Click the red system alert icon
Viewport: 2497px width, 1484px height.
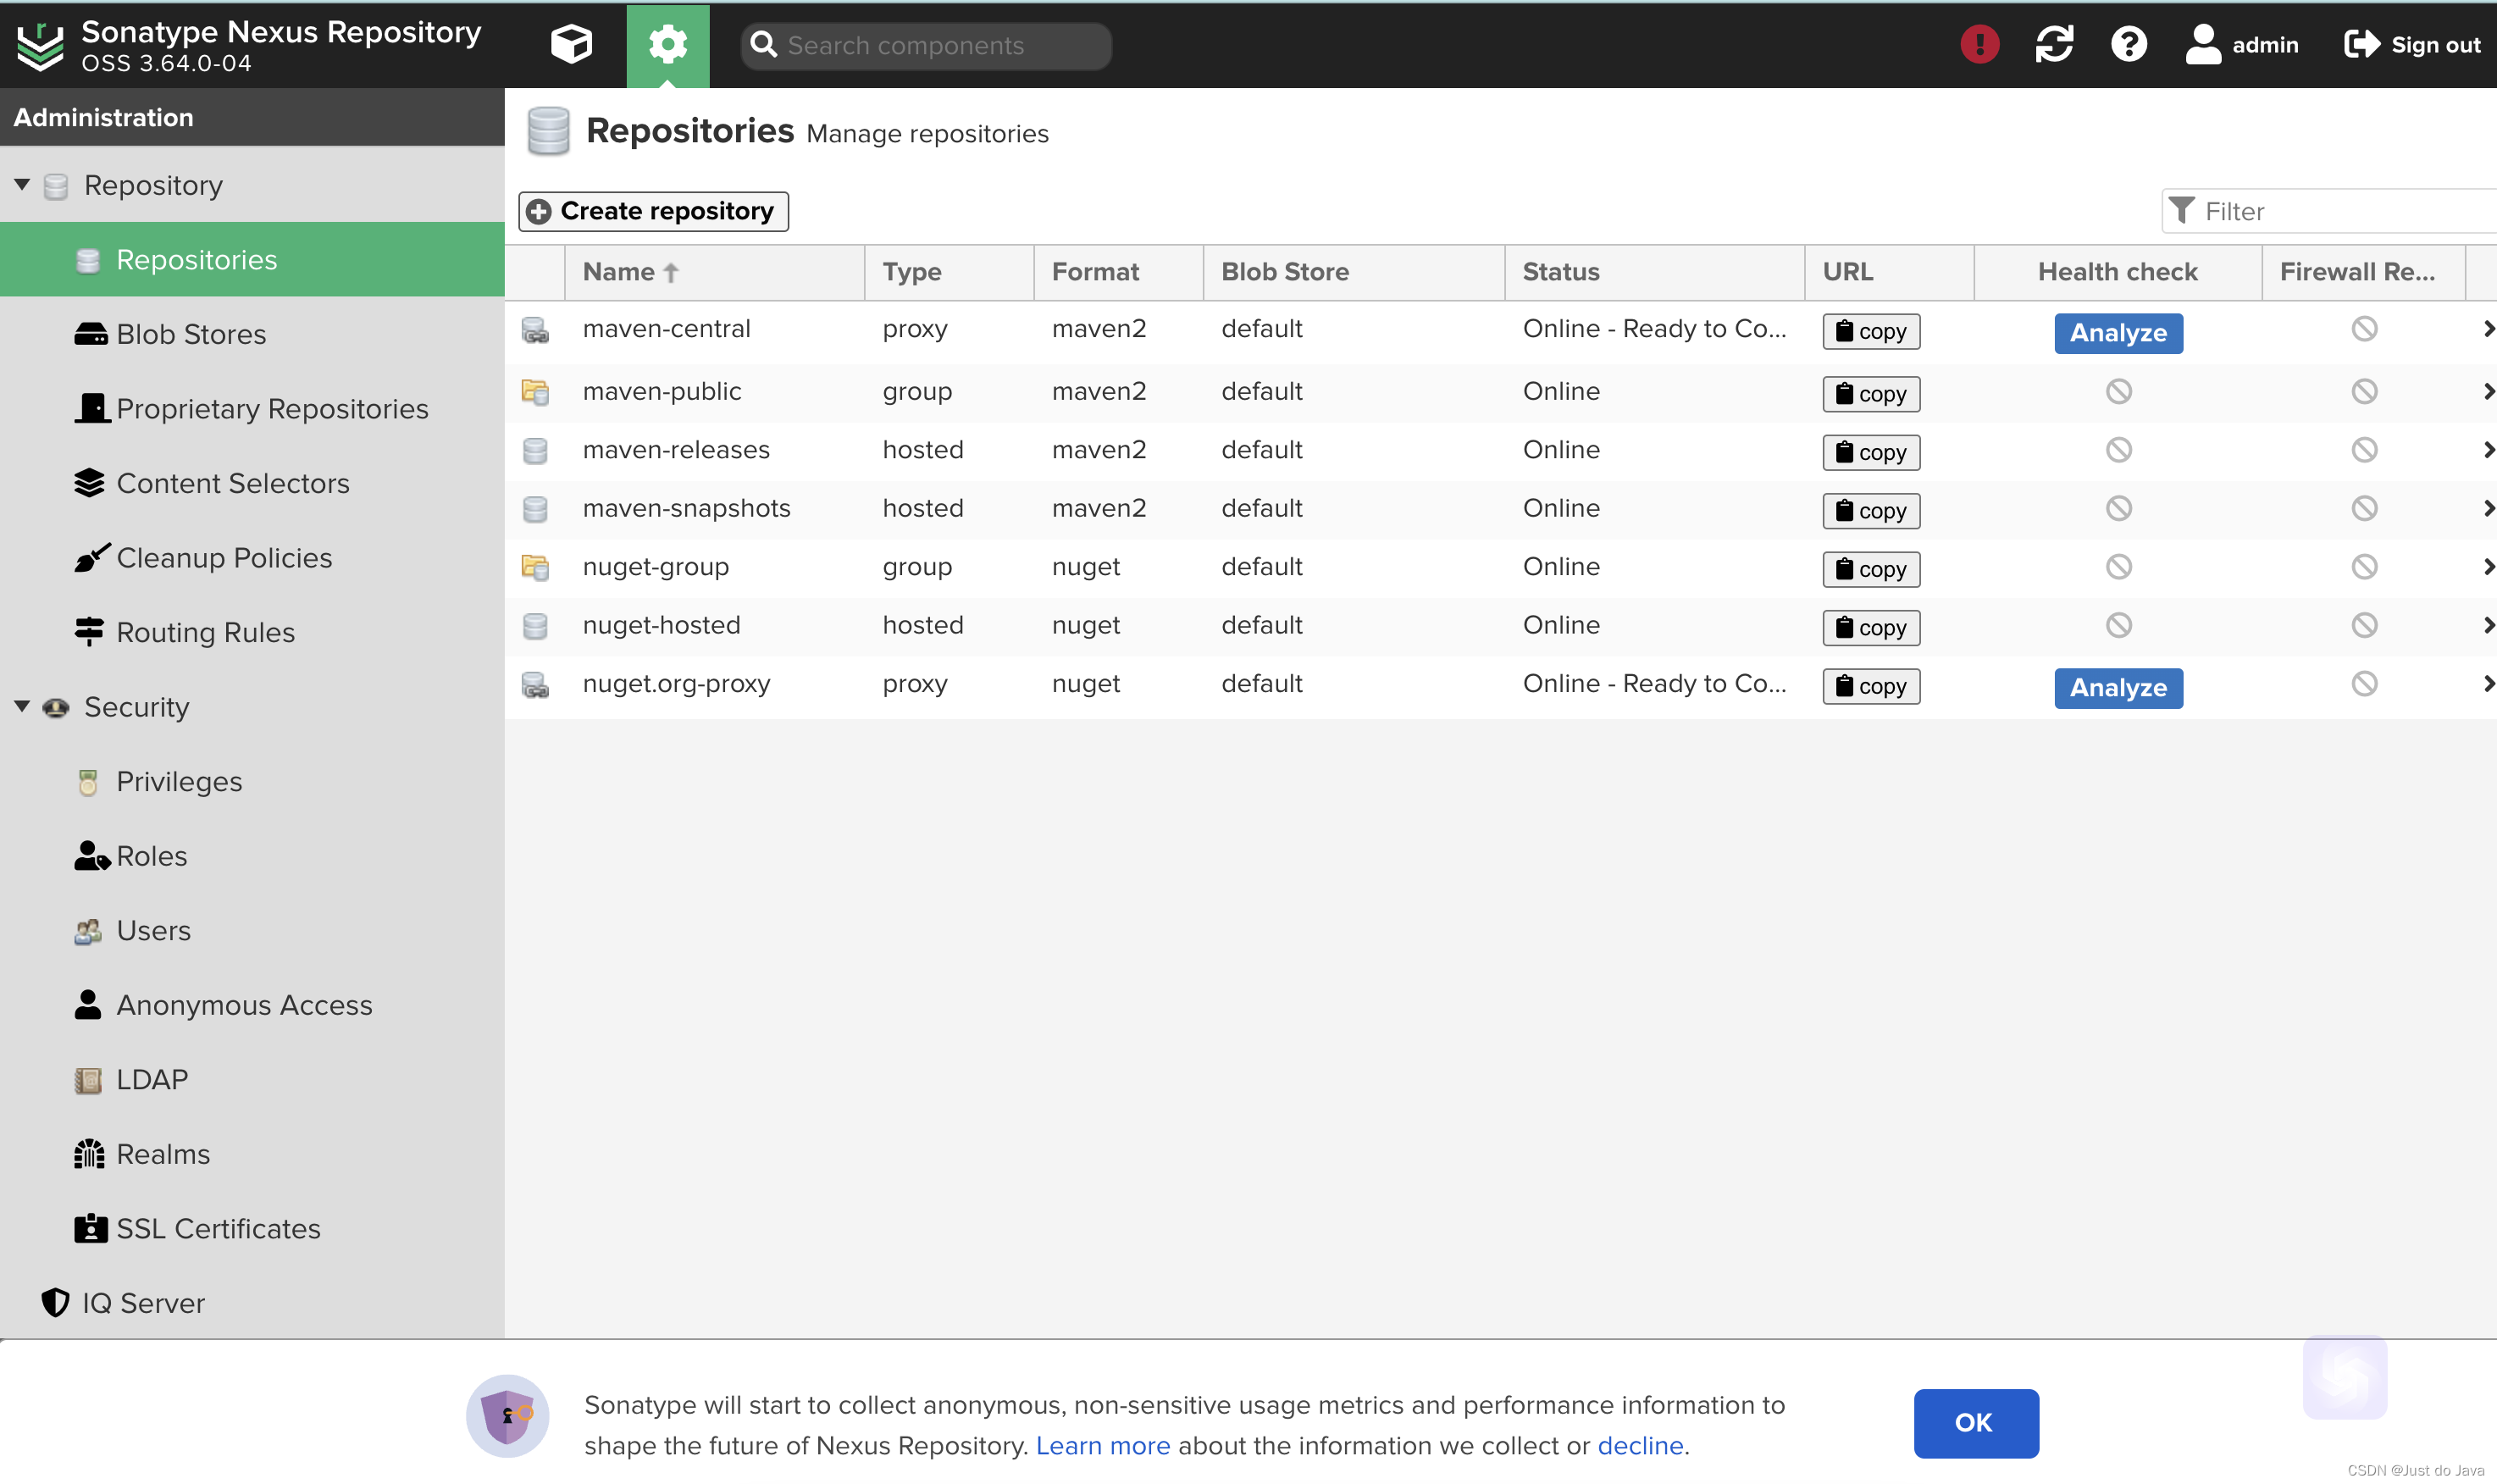click(x=1979, y=44)
